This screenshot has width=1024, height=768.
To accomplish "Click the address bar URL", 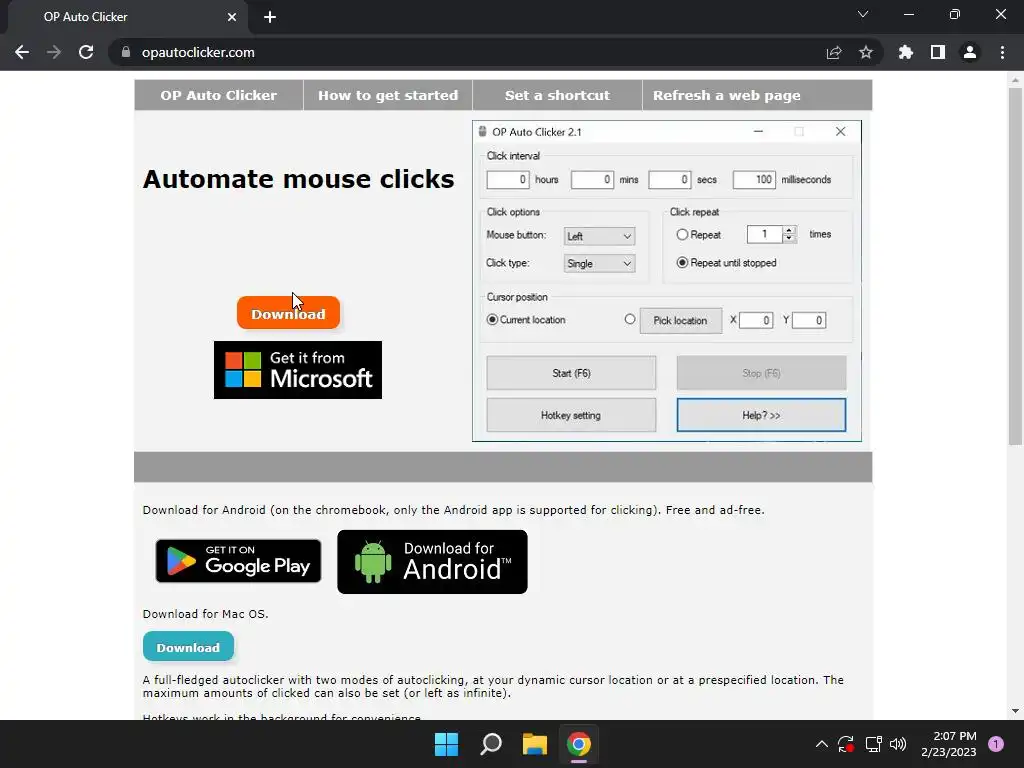I will point(199,52).
